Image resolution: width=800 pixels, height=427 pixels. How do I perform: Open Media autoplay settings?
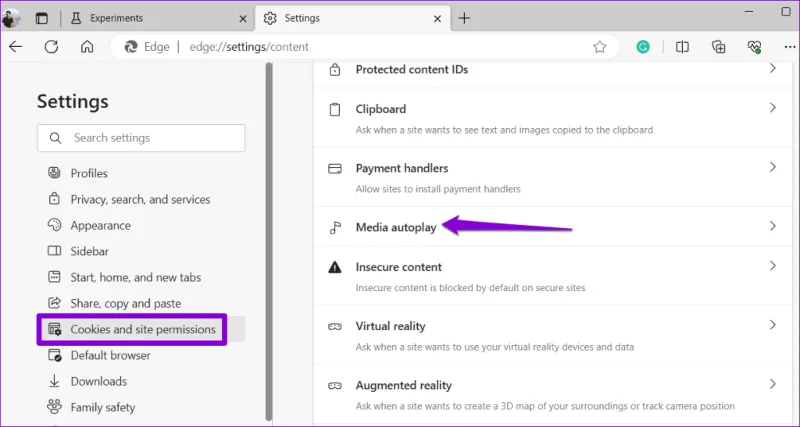coord(553,227)
